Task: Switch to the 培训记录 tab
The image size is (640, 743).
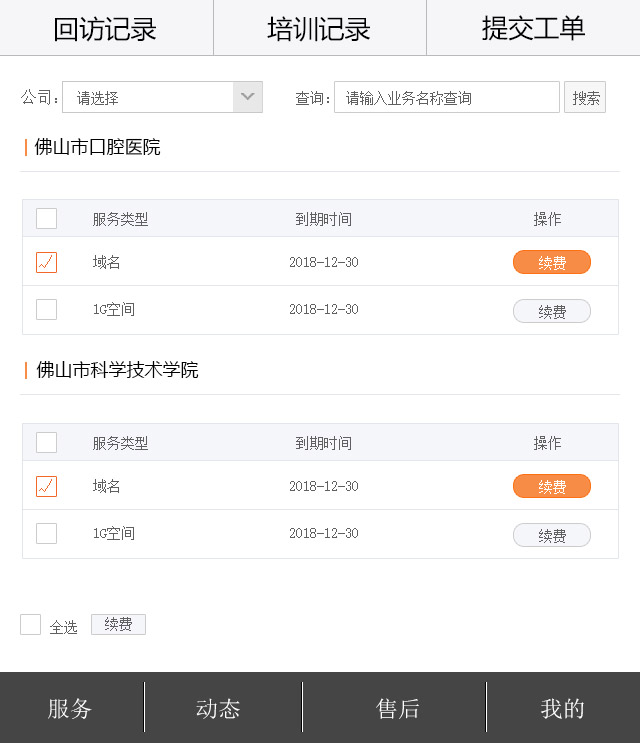Action: 319,28
